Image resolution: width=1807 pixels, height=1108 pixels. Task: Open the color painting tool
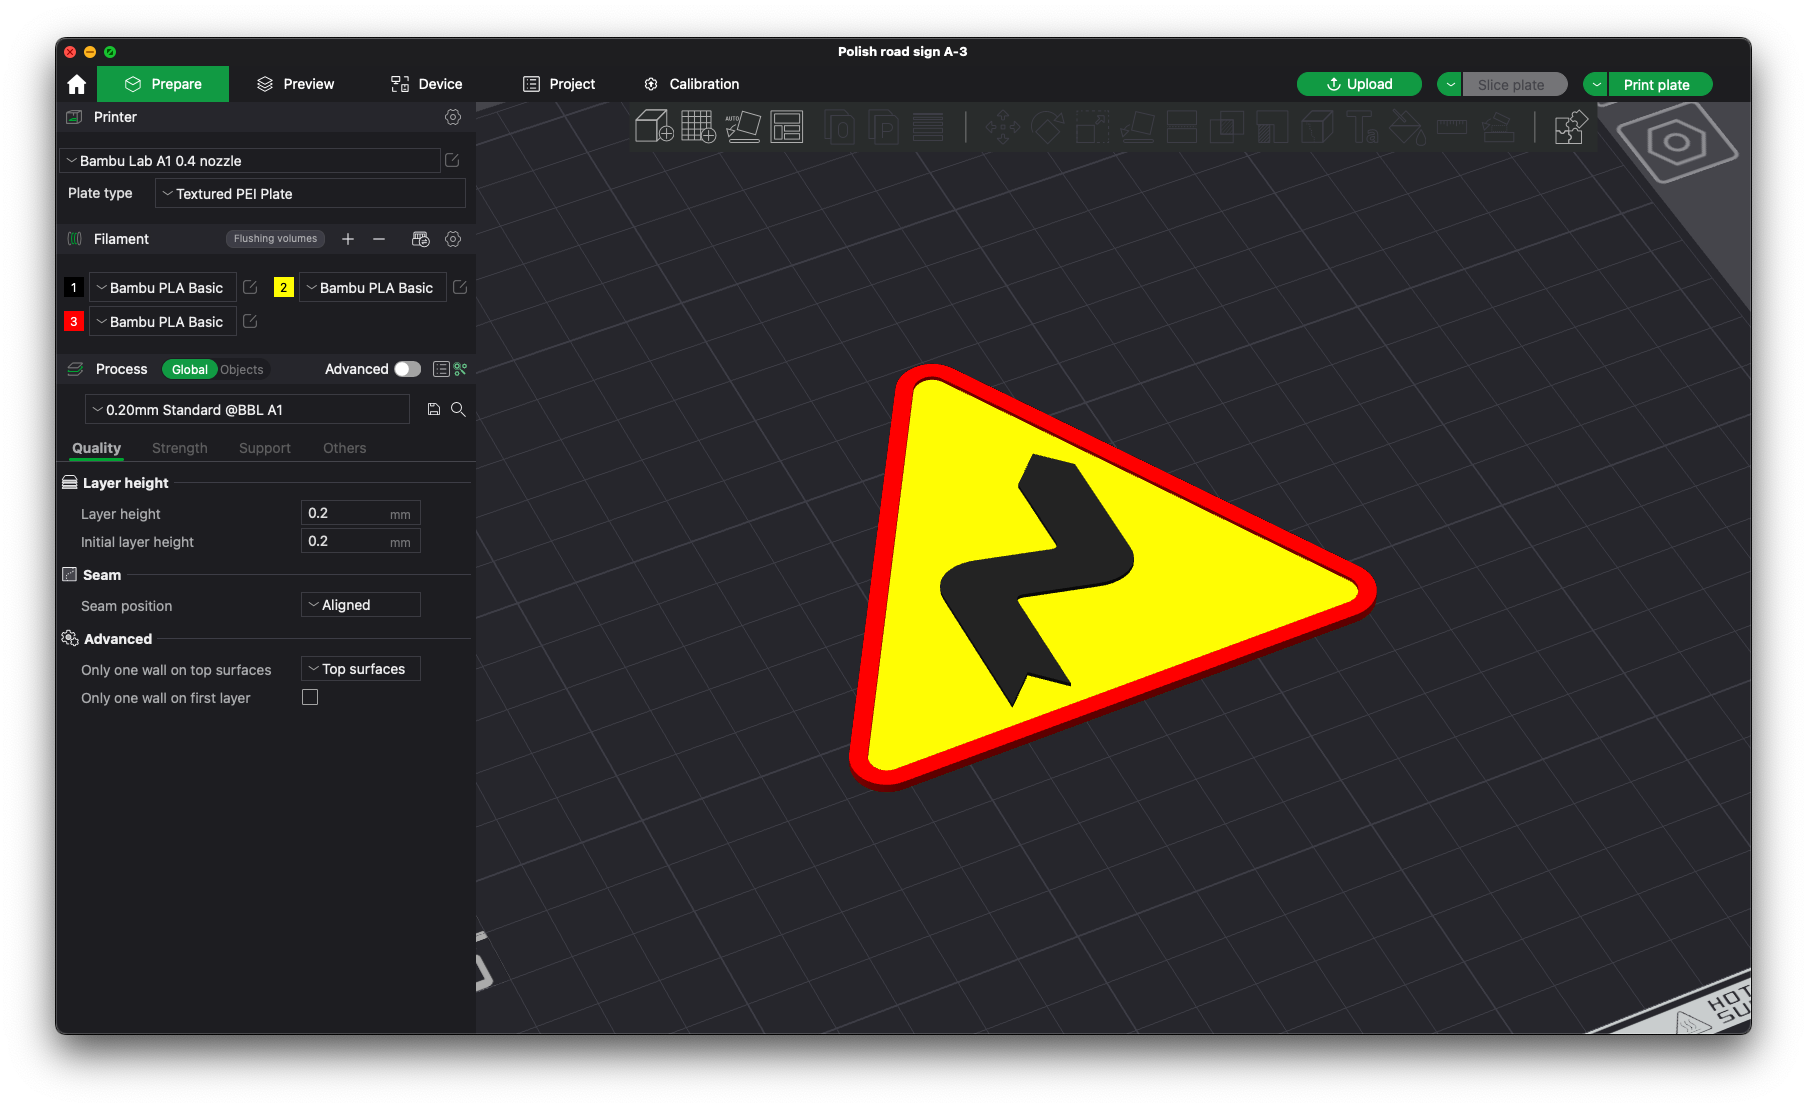pyautogui.click(x=1406, y=127)
